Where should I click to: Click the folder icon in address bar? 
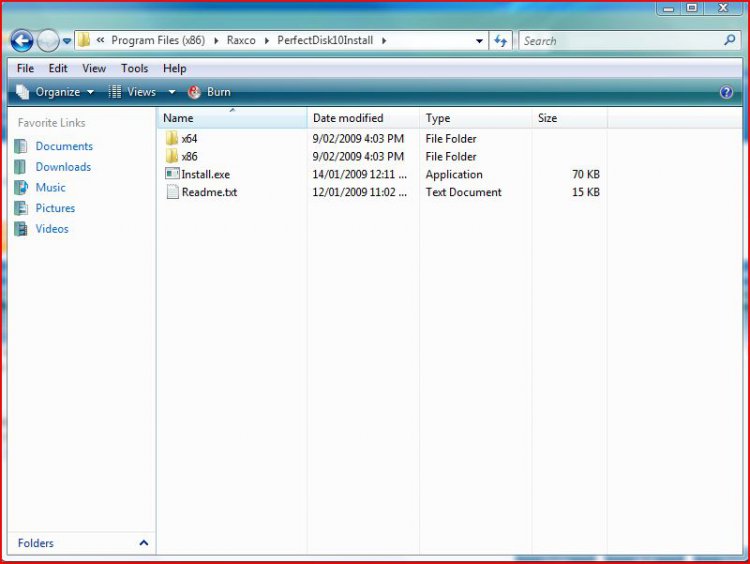84,40
